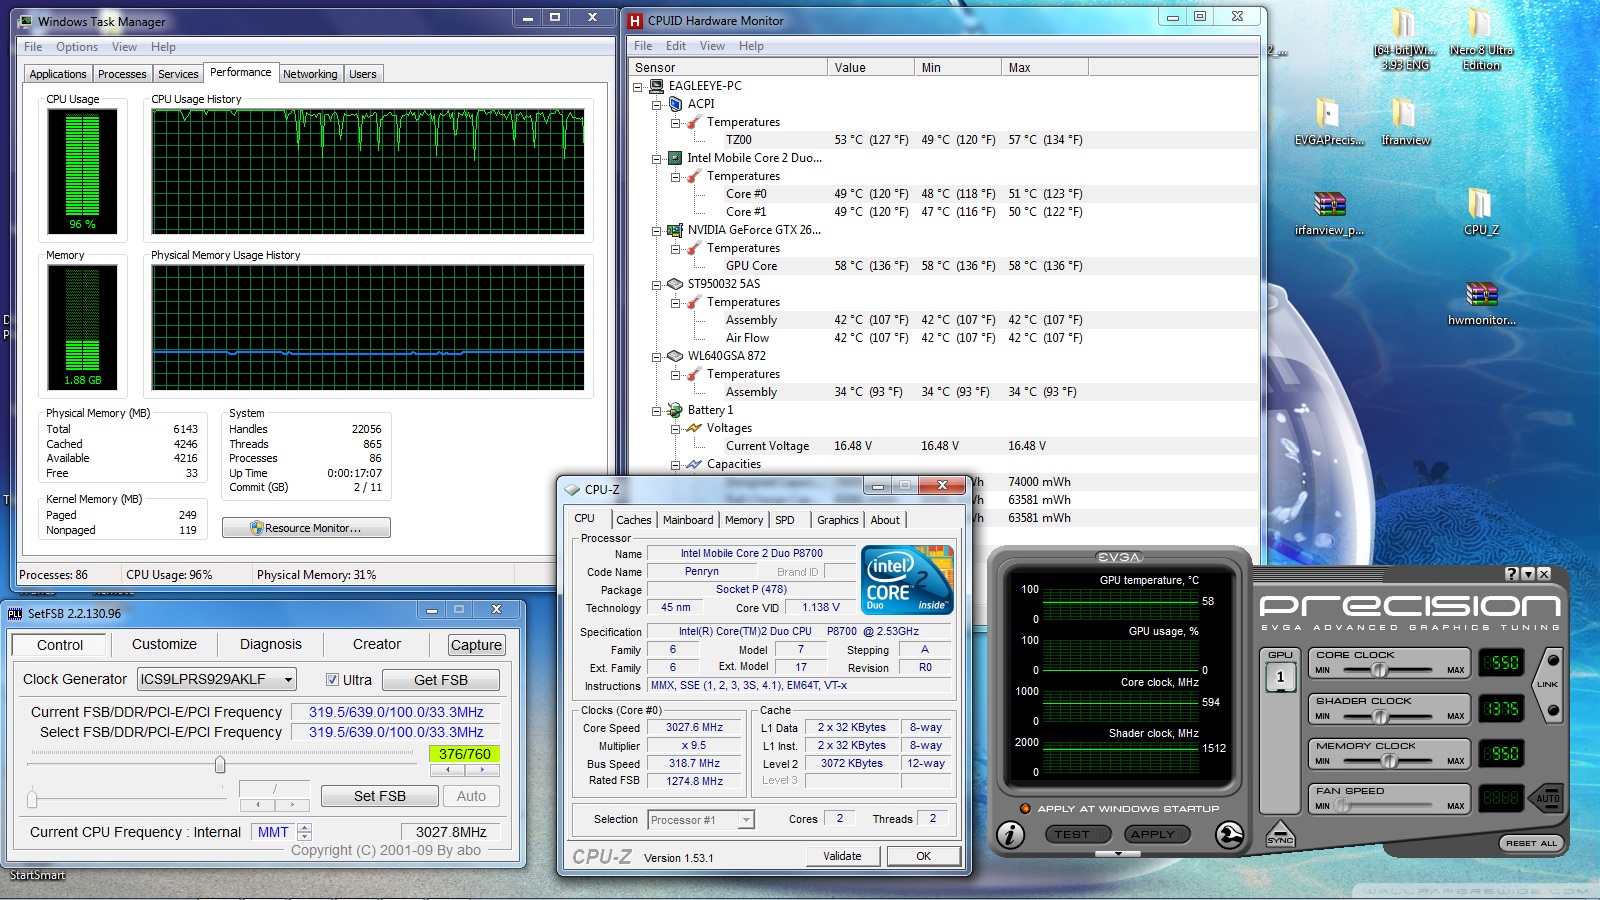The width and height of the screenshot is (1600, 900).
Task: Open the Diagnosis tab in SetFSB
Action: (x=271, y=645)
